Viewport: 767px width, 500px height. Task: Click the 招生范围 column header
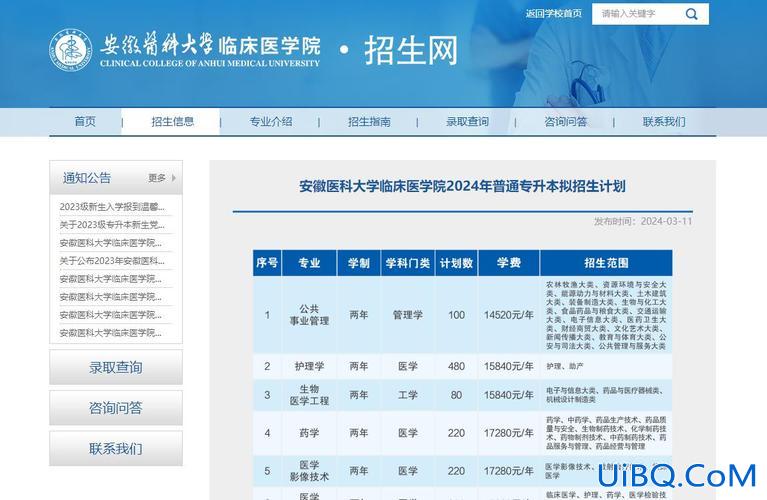pyautogui.click(x=606, y=263)
